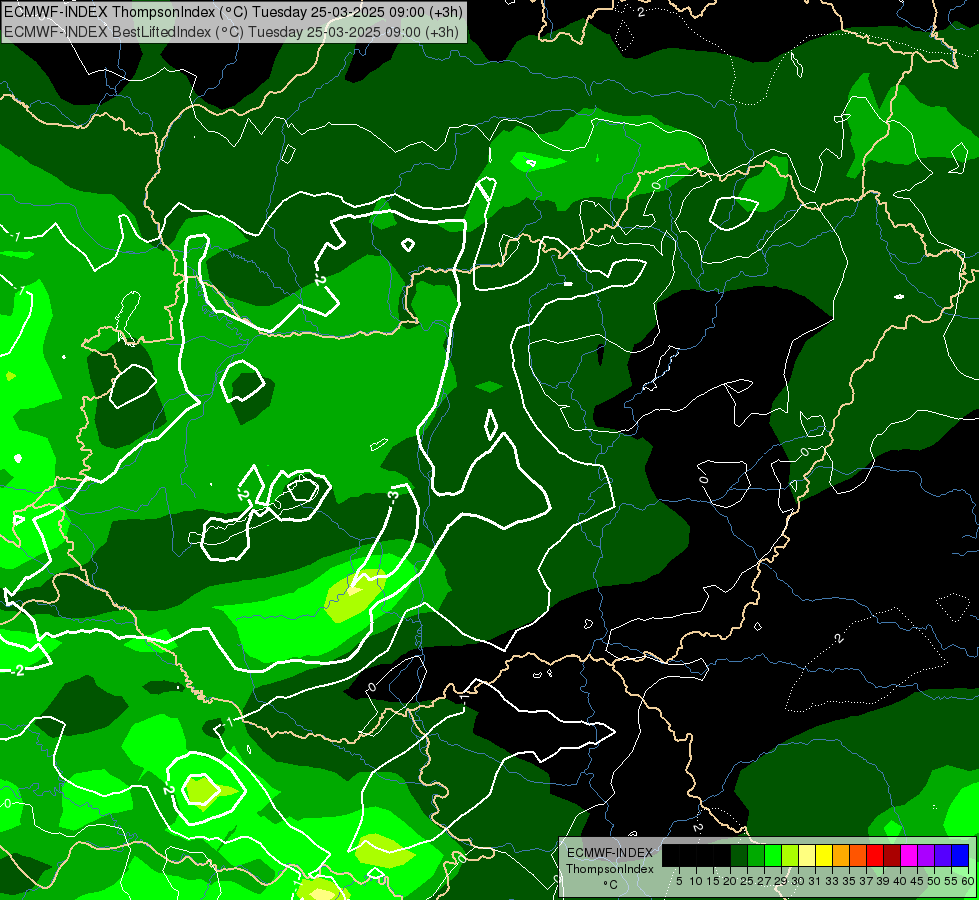The image size is (979, 900).
Task: Click the legend tick value 5
Action: point(679,881)
